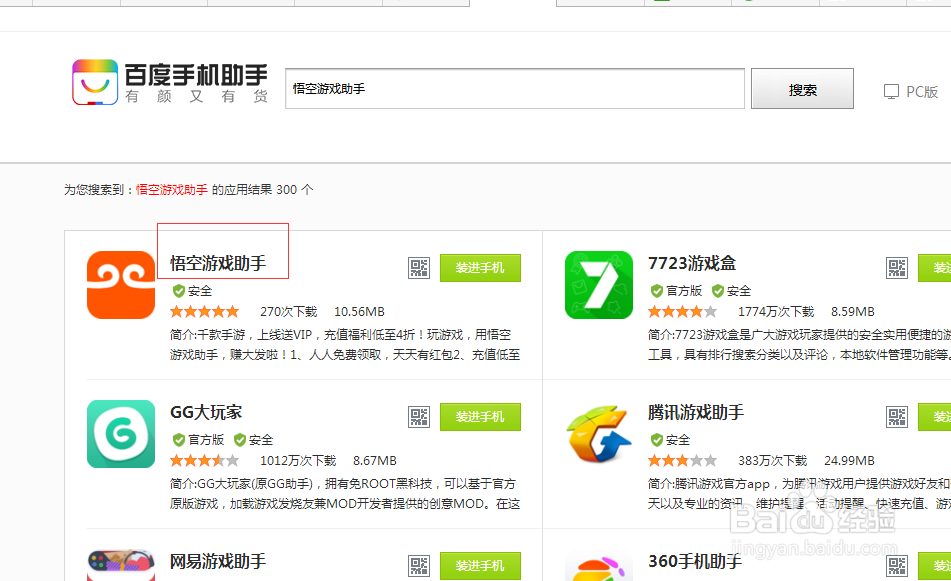Click the QR code beside 悟空游戏助手
The height and width of the screenshot is (581, 951).
(x=419, y=267)
